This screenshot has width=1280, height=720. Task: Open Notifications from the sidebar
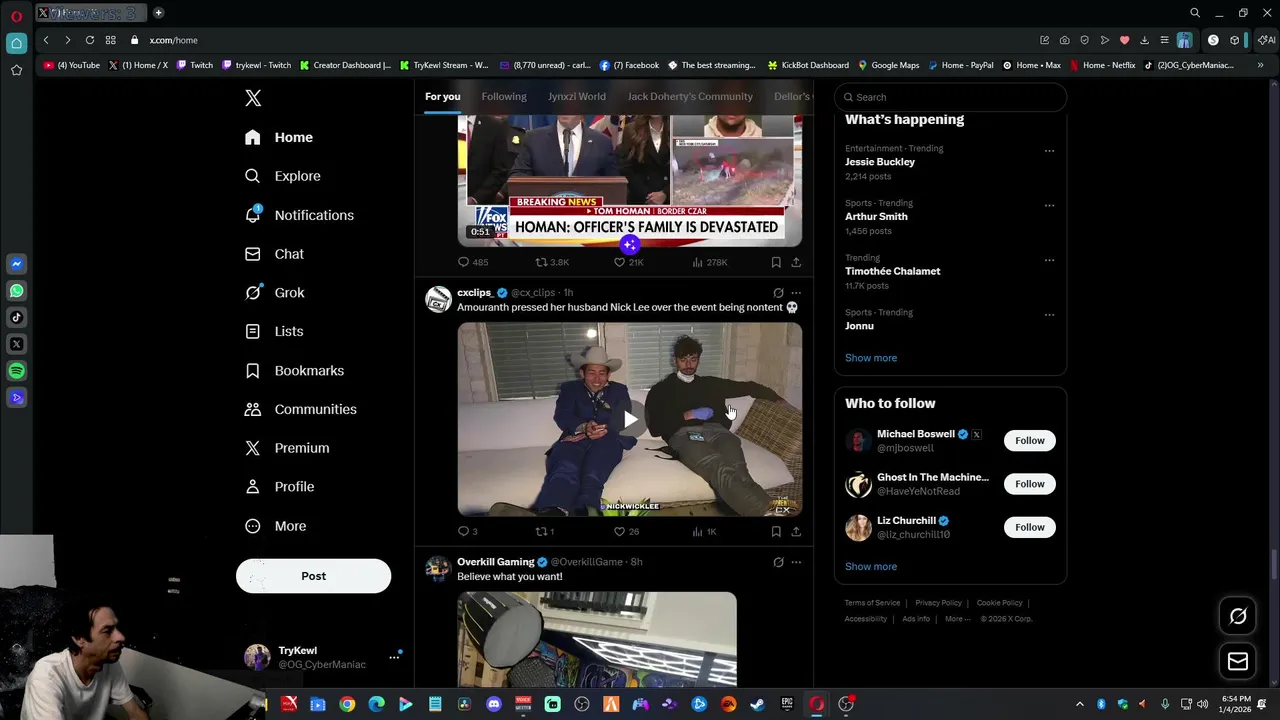[299, 215]
